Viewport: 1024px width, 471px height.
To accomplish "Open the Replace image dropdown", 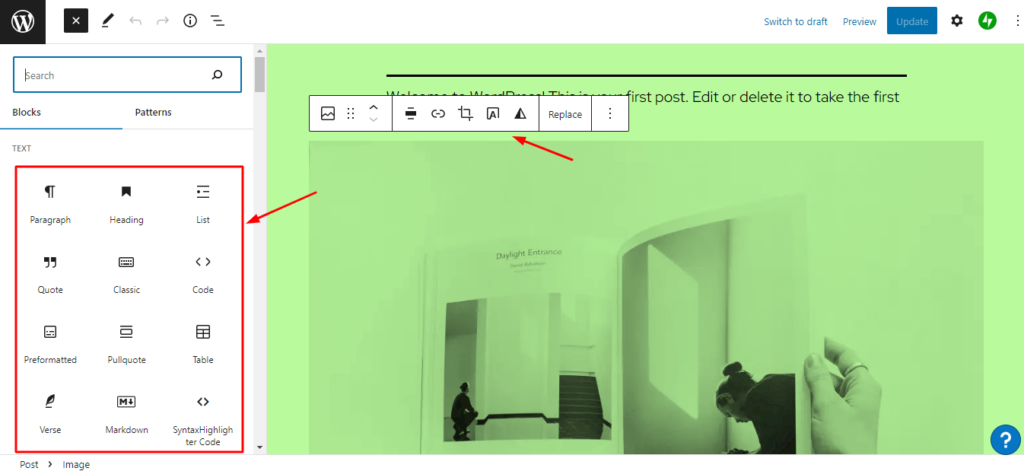I will (565, 114).
